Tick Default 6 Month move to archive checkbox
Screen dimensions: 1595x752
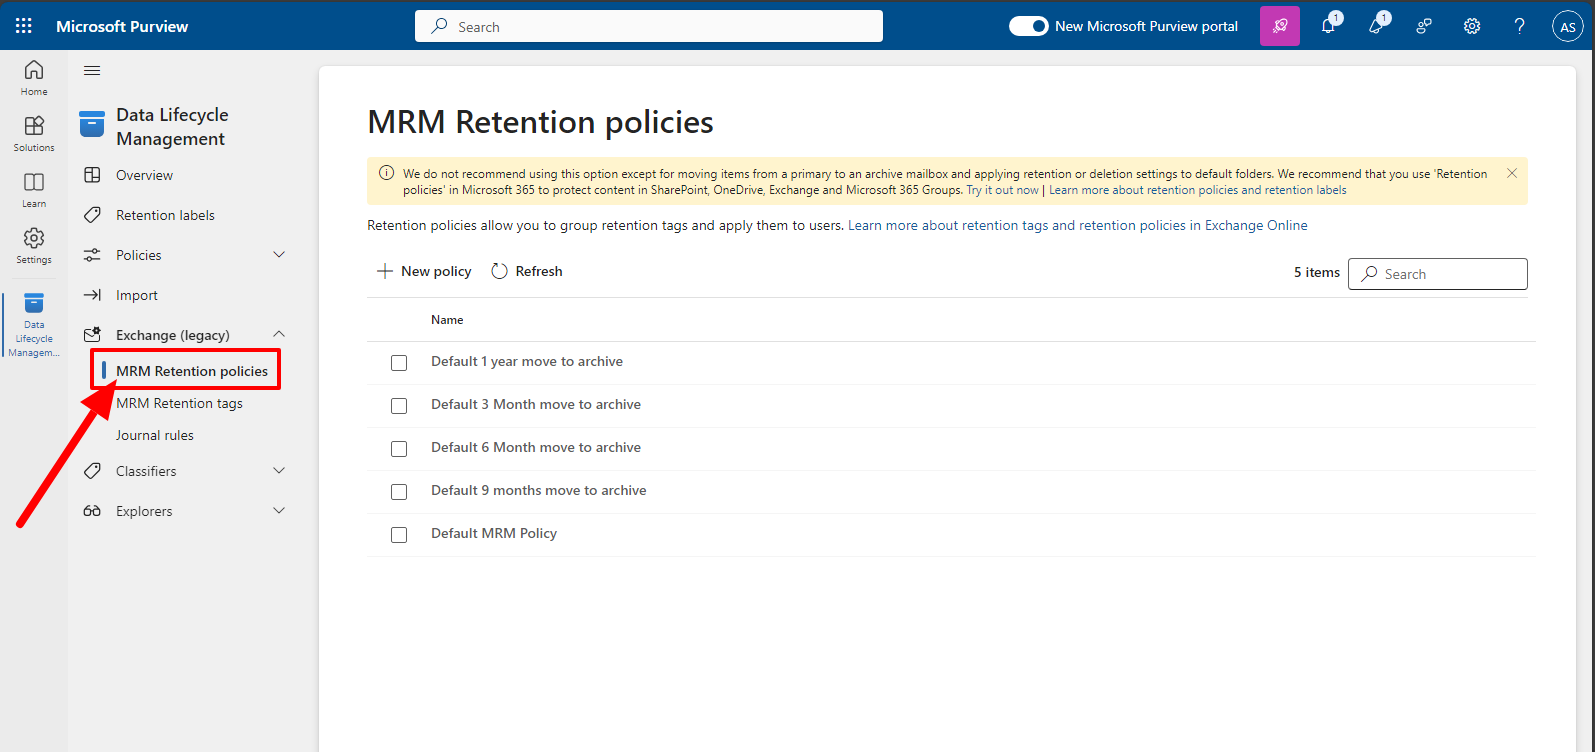pyautogui.click(x=399, y=448)
